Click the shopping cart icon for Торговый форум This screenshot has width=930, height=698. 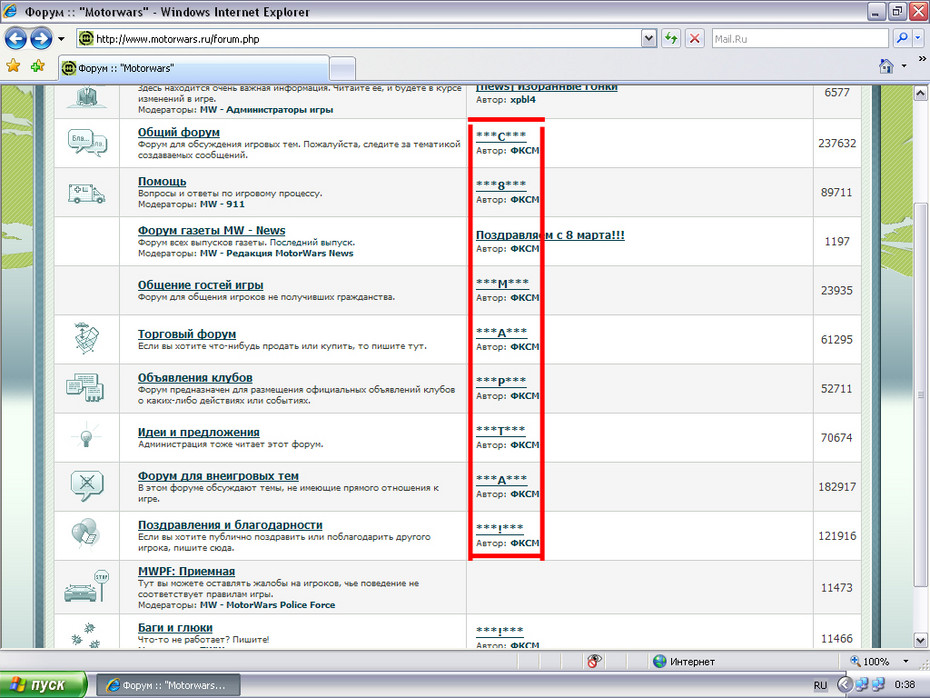[87, 339]
